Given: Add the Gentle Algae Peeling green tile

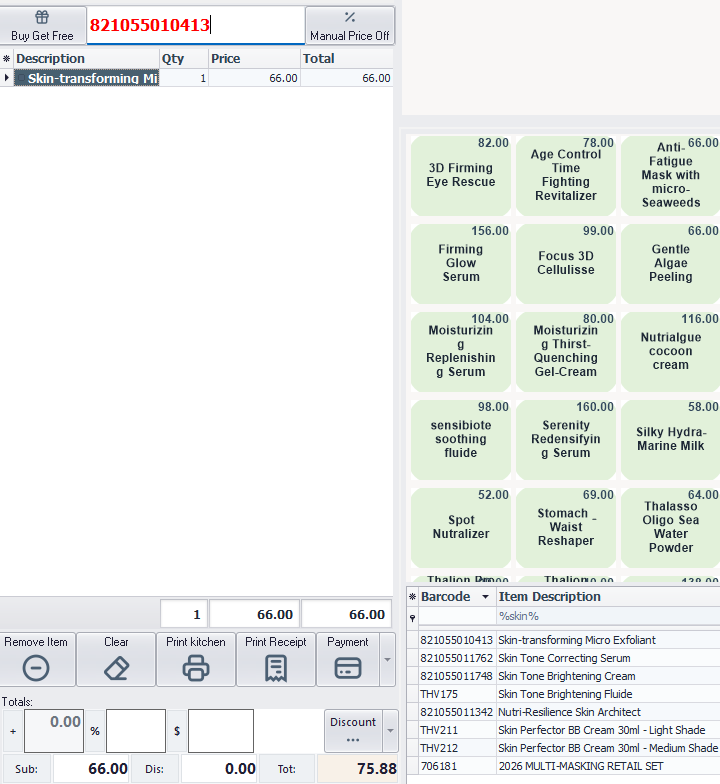Looking at the screenshot, I should tap(670, 264).
